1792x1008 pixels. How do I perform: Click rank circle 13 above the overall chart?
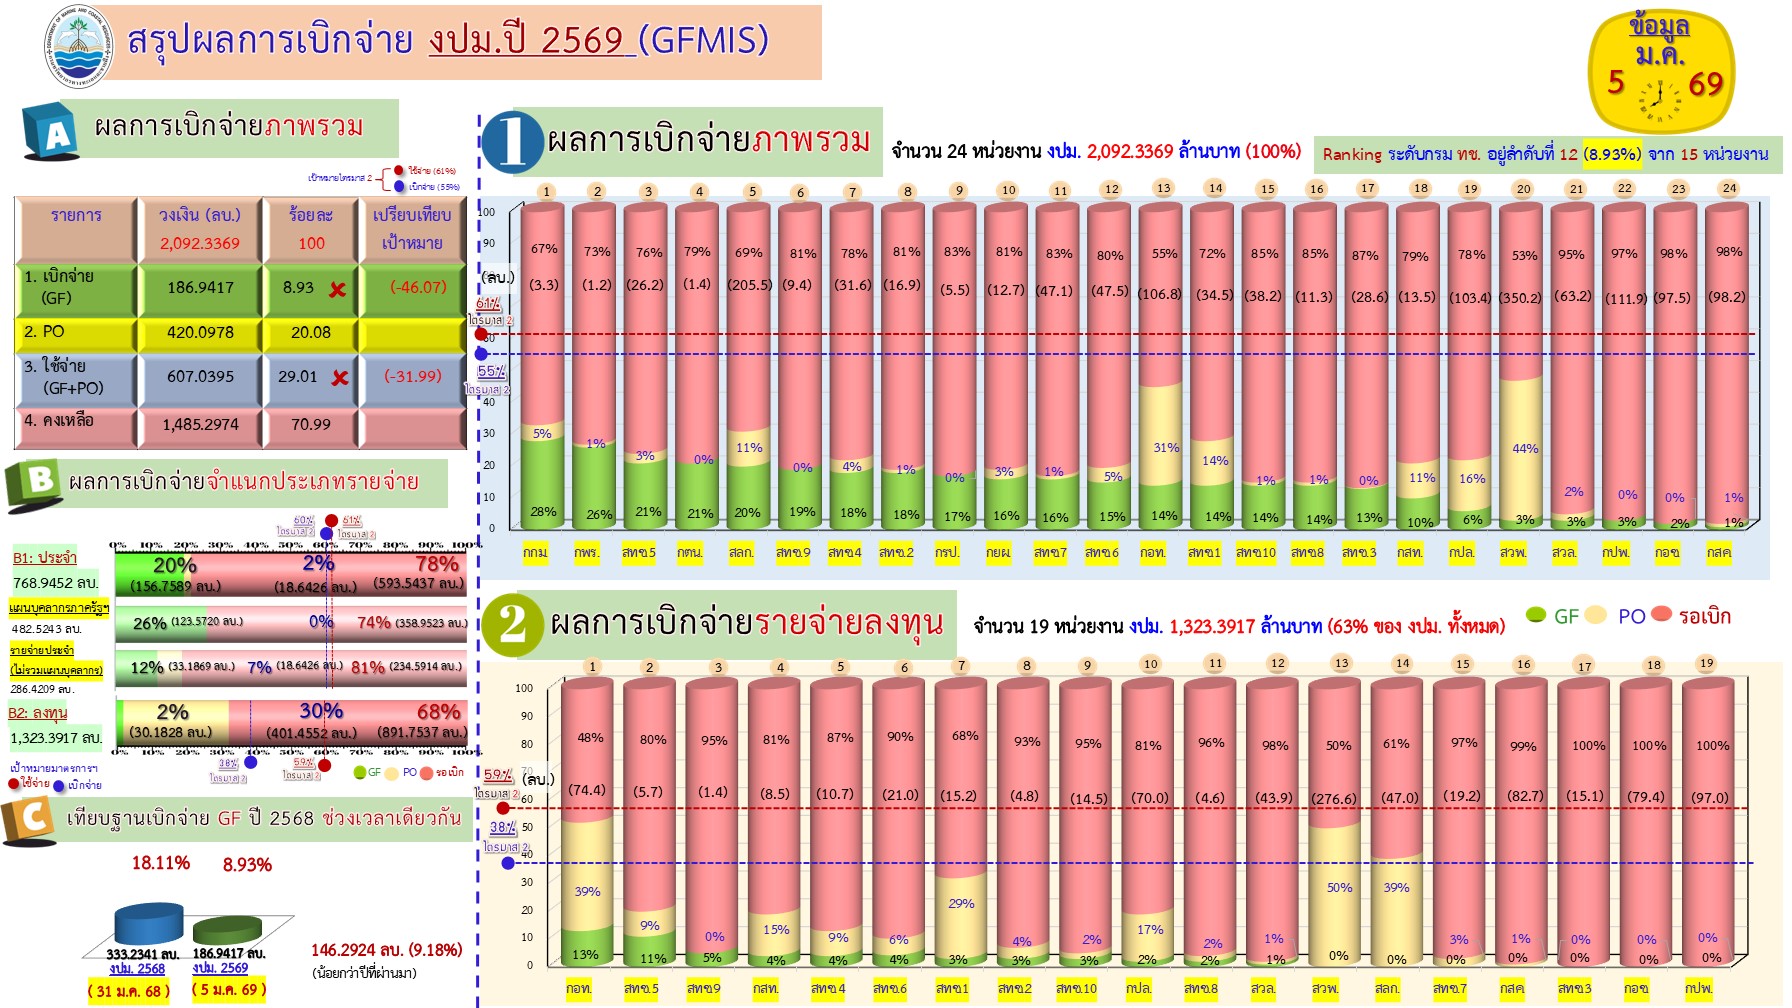click(x=1163, y=188)
